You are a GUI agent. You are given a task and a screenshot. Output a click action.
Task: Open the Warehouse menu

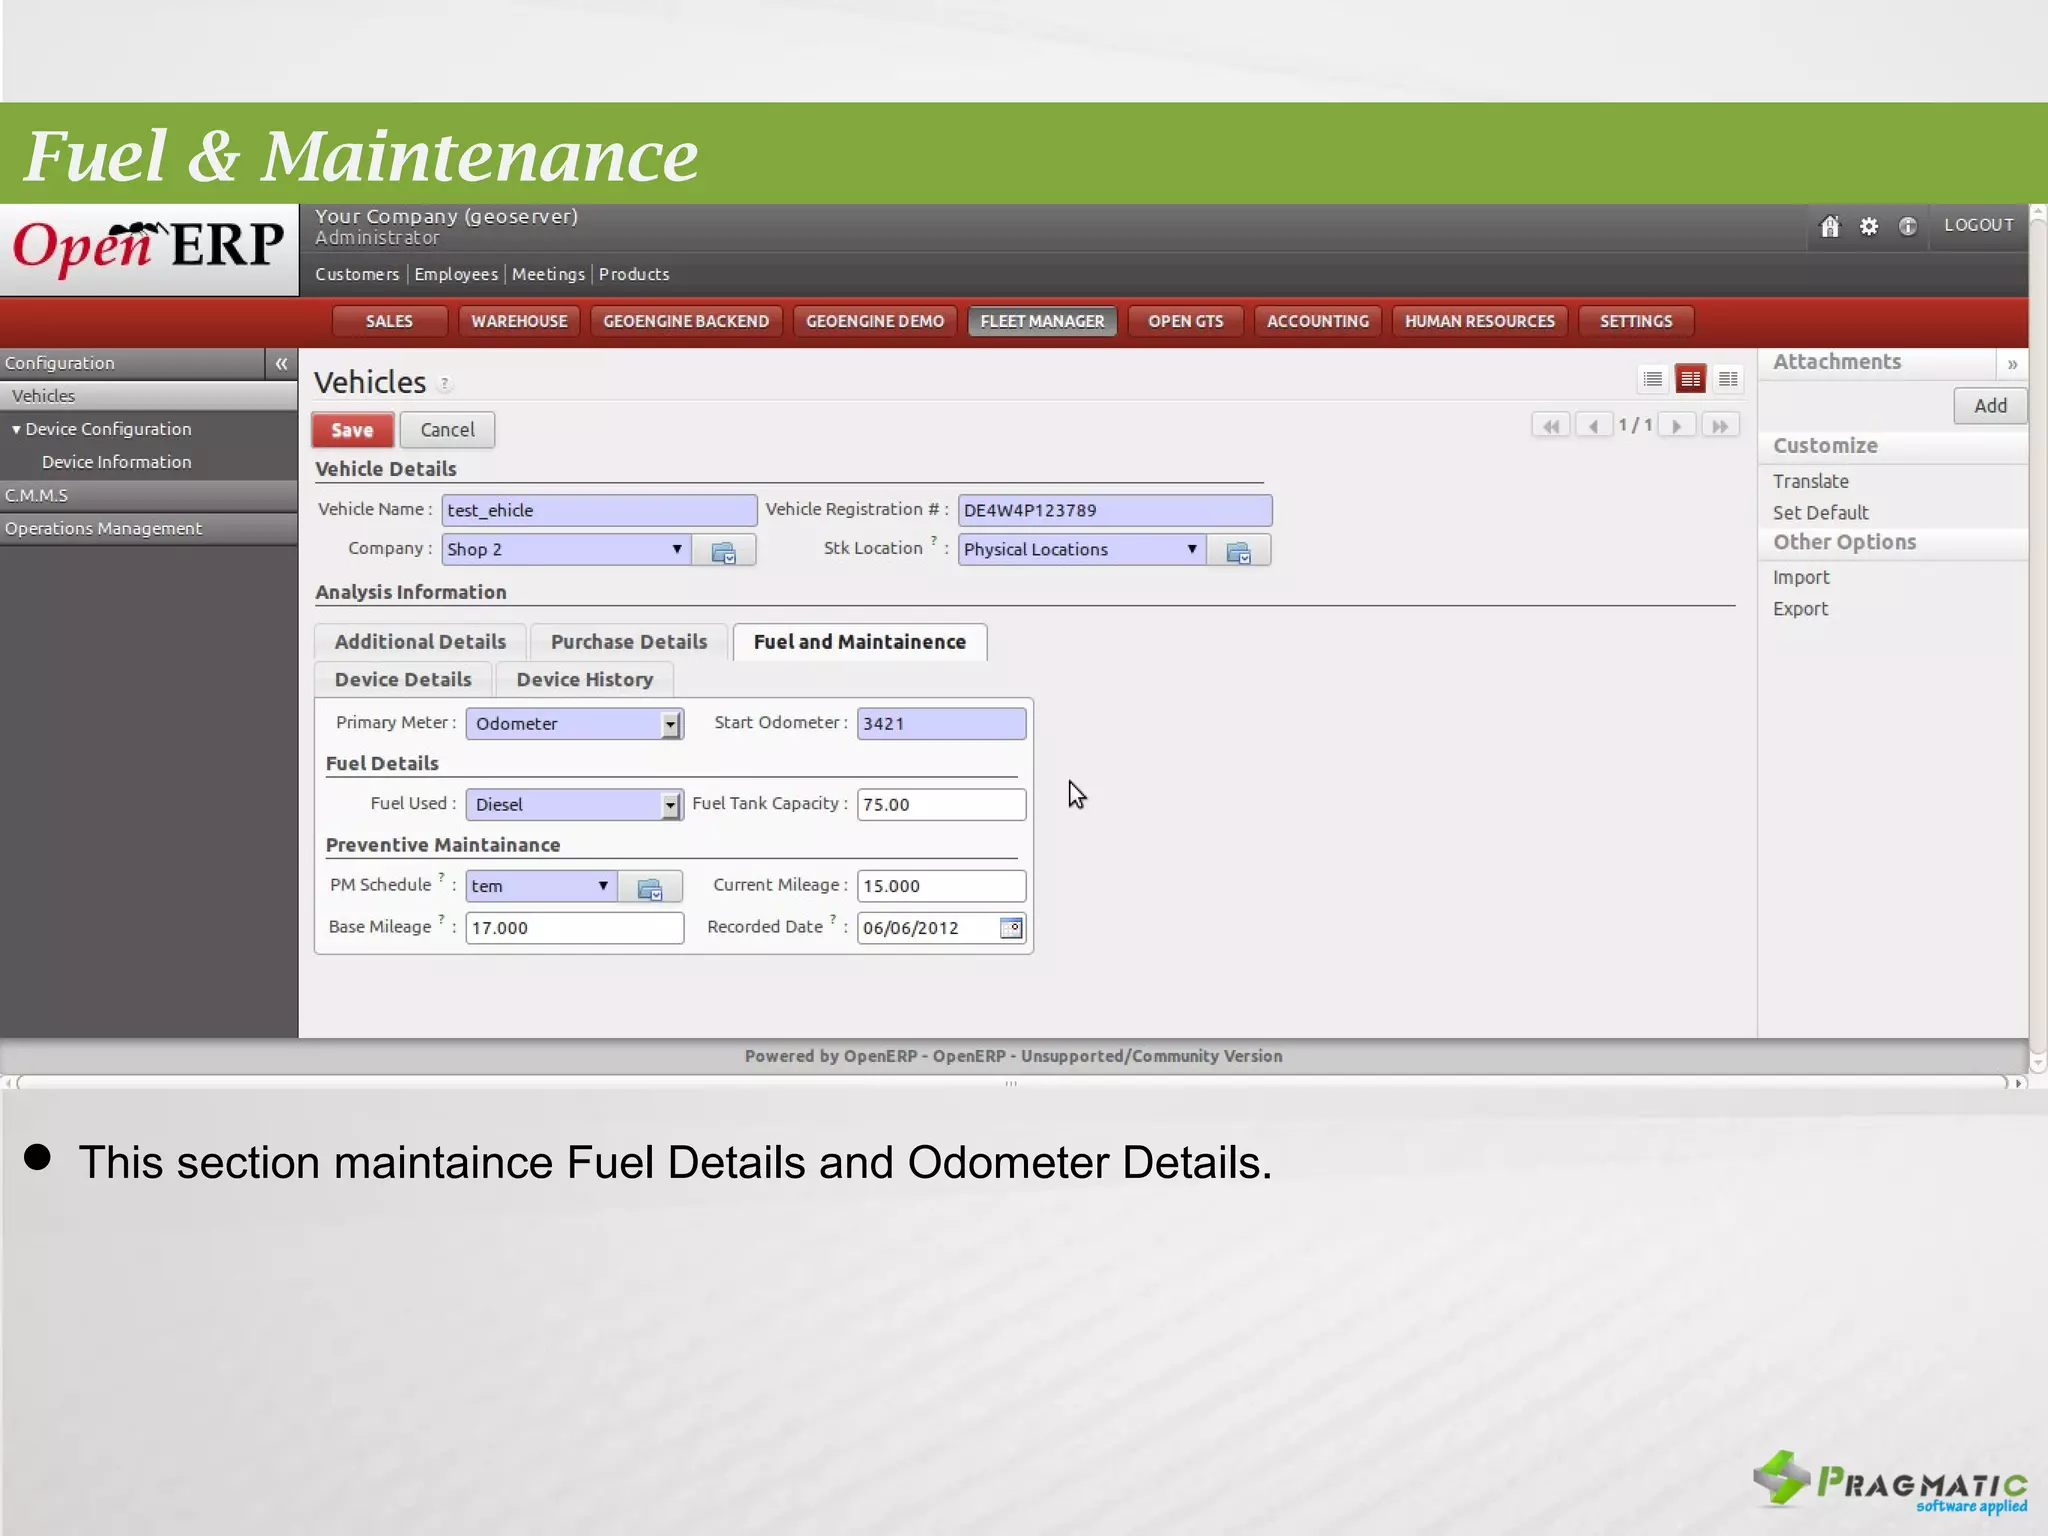coord(519,321)
